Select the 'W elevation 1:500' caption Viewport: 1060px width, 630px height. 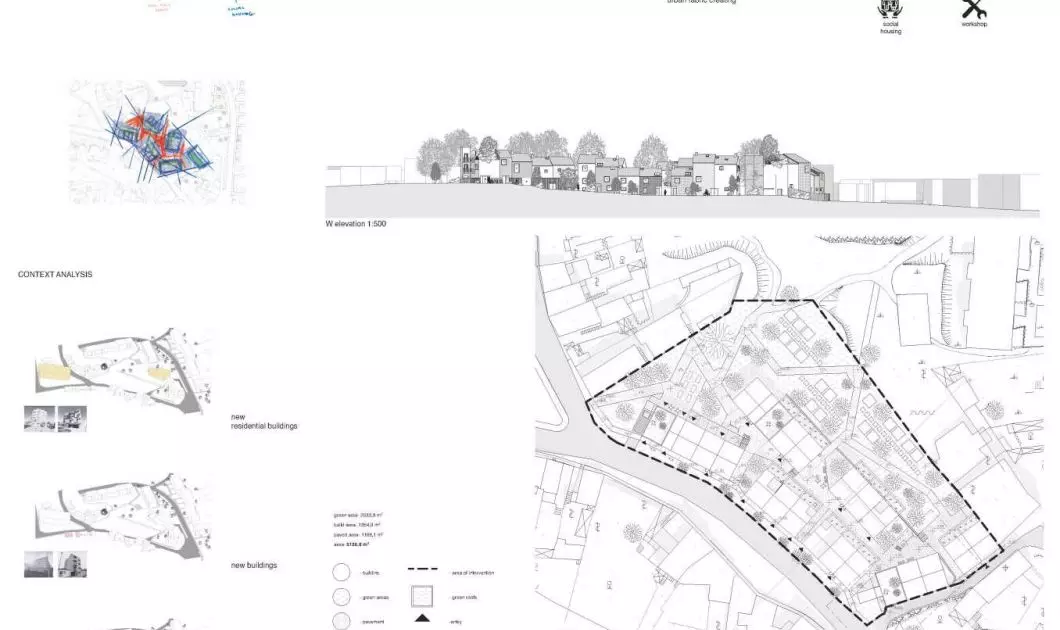[356, 224]
